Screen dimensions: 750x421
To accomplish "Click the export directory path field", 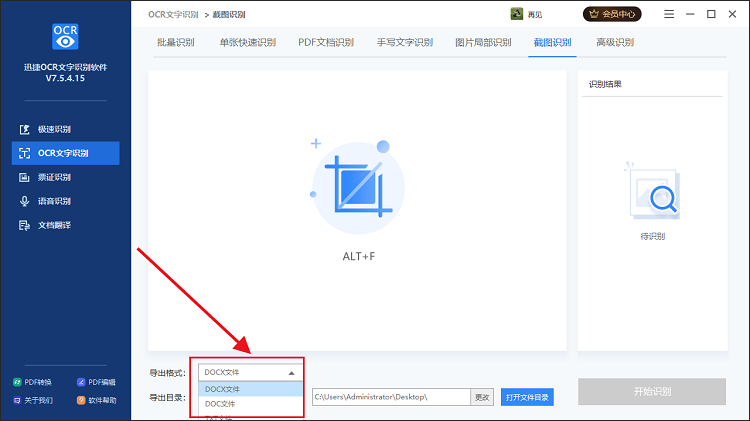I will (391, 397).
